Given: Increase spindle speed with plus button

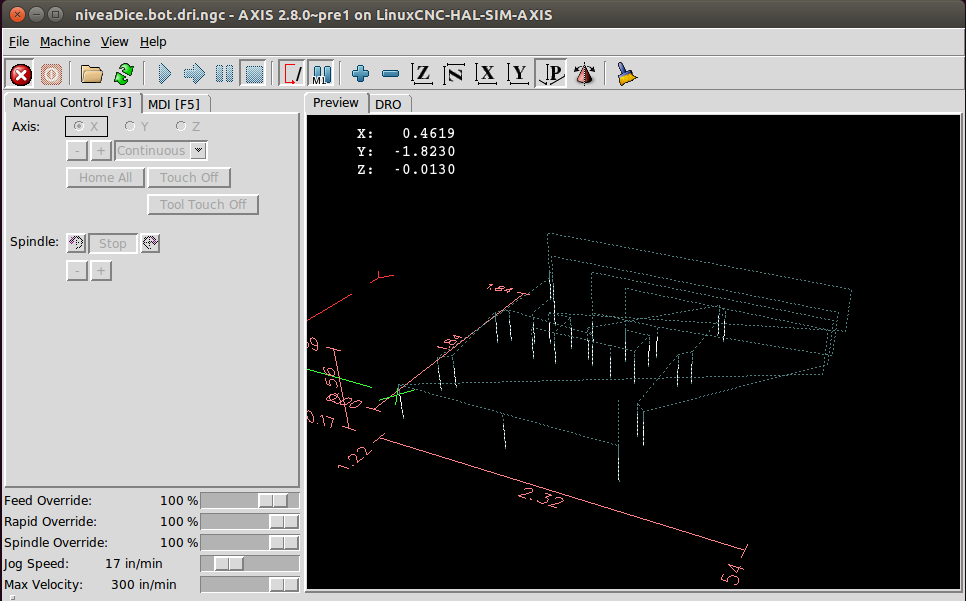Looking at the screenshot, I should point(101,271).
